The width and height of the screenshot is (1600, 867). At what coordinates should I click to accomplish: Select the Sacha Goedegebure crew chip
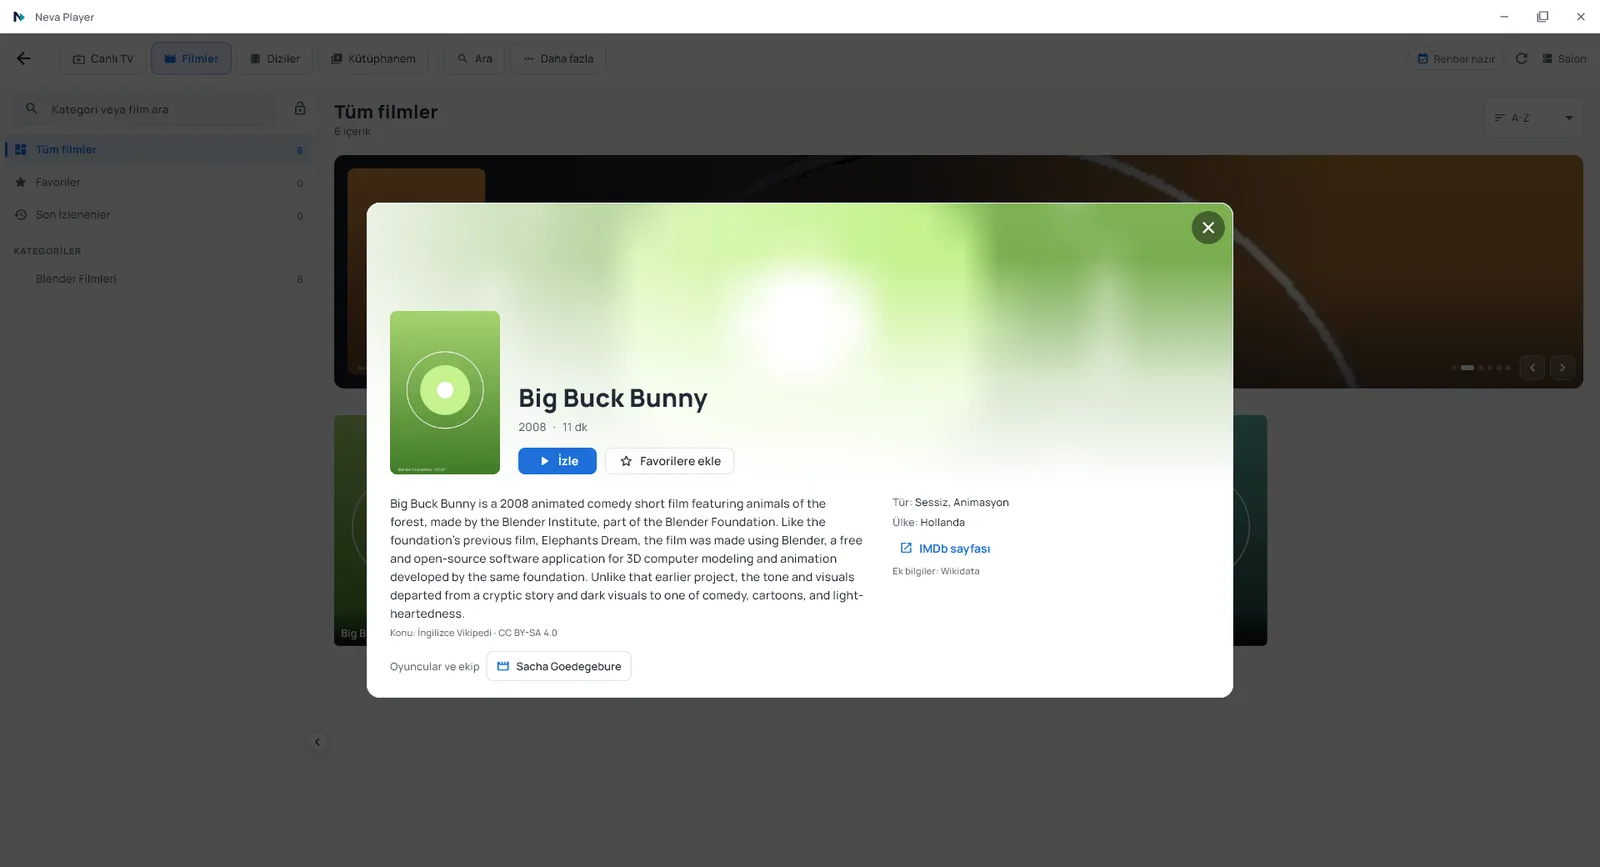pyautogui.click(x=559, y=666)
